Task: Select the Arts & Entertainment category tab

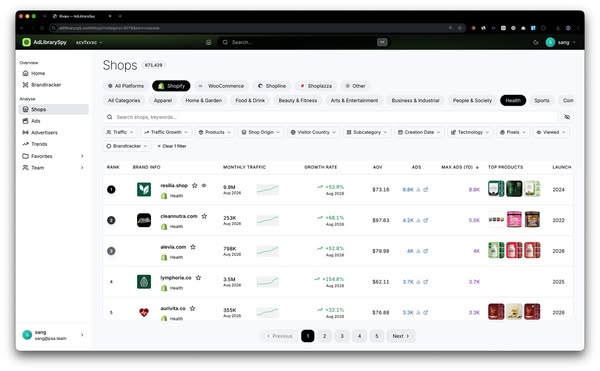Action: 354,100
